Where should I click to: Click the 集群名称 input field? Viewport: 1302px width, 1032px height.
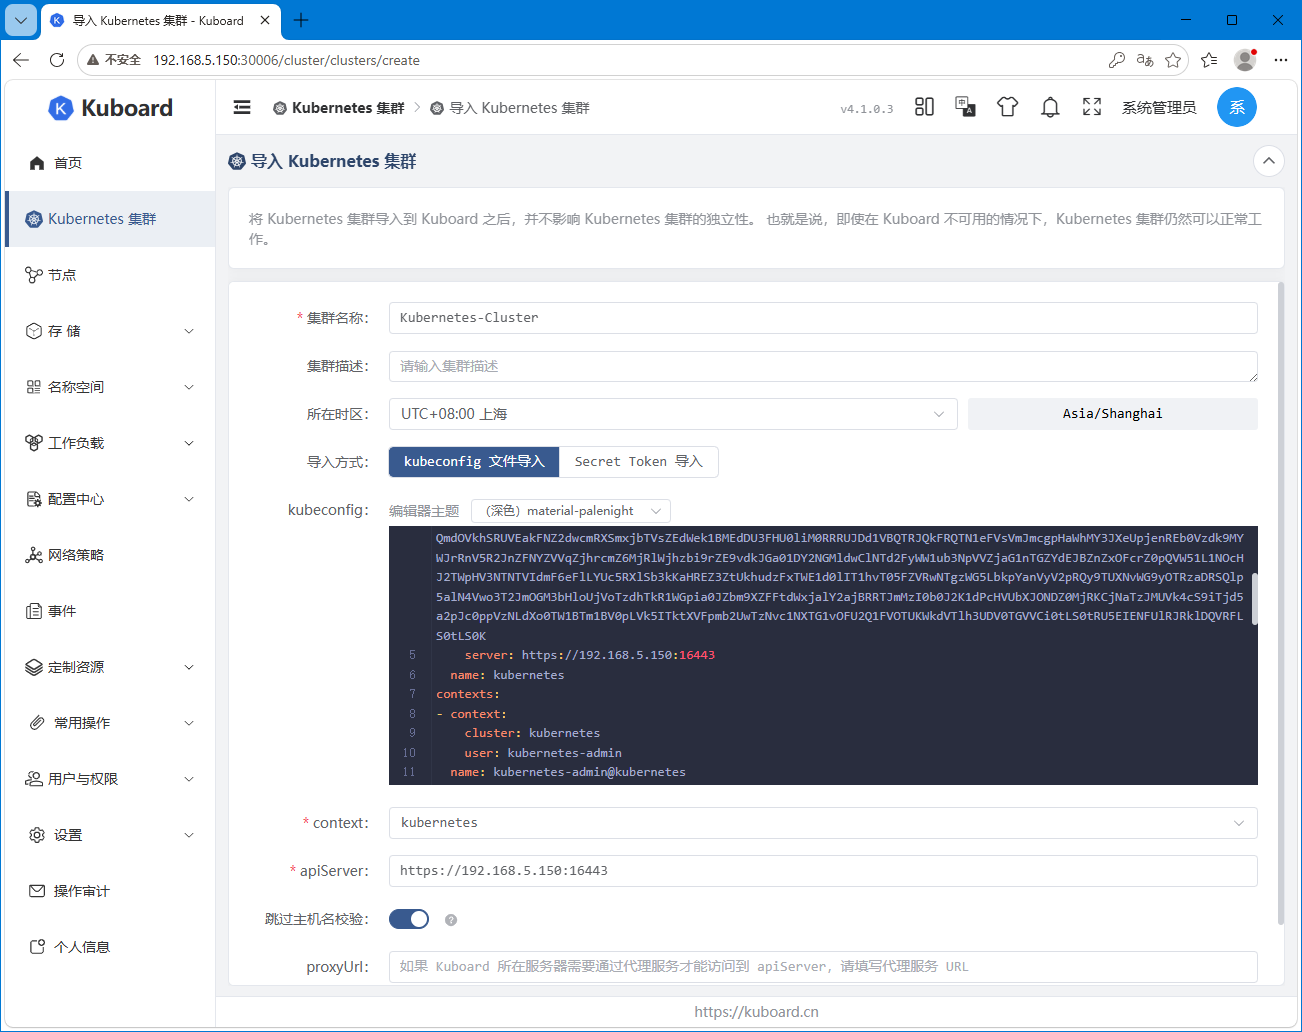[x=823, y=318]
